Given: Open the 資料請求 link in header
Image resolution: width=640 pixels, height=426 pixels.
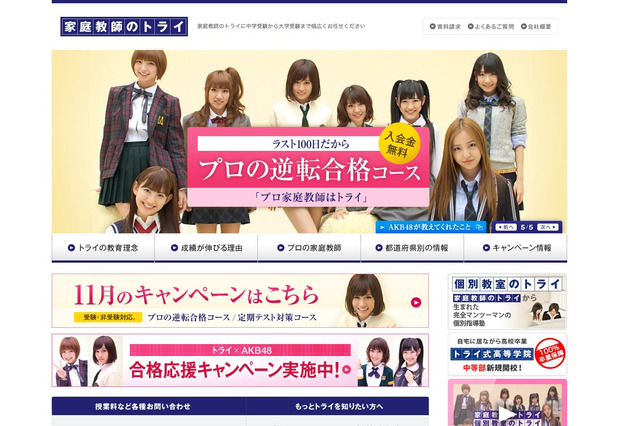Looking at the screenshot, I should pyautogui.click(x=445, y=27).
